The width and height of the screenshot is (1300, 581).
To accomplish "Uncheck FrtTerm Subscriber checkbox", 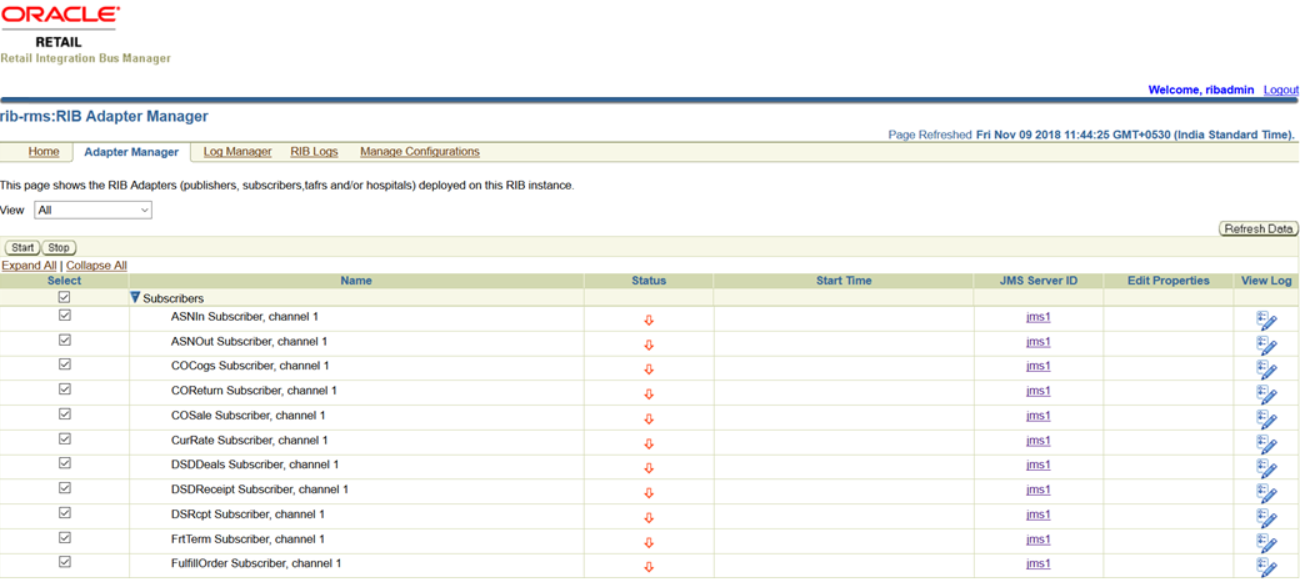I will 65,537.
